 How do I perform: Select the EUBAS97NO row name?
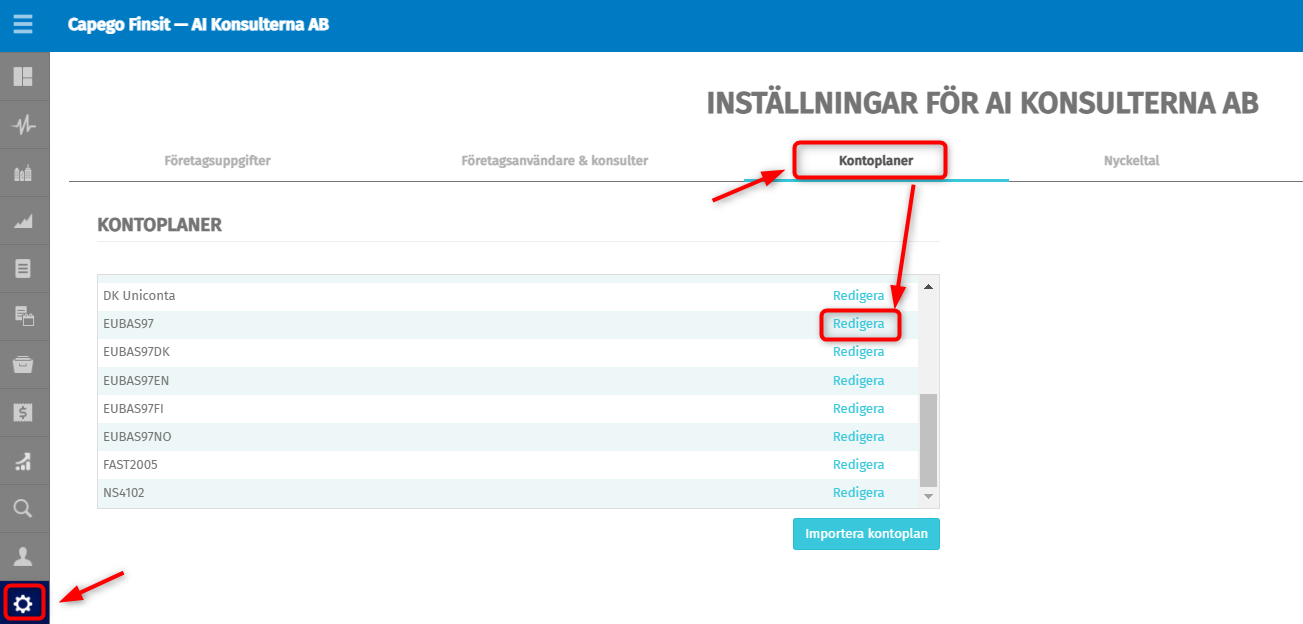click(x=138, y=436)
